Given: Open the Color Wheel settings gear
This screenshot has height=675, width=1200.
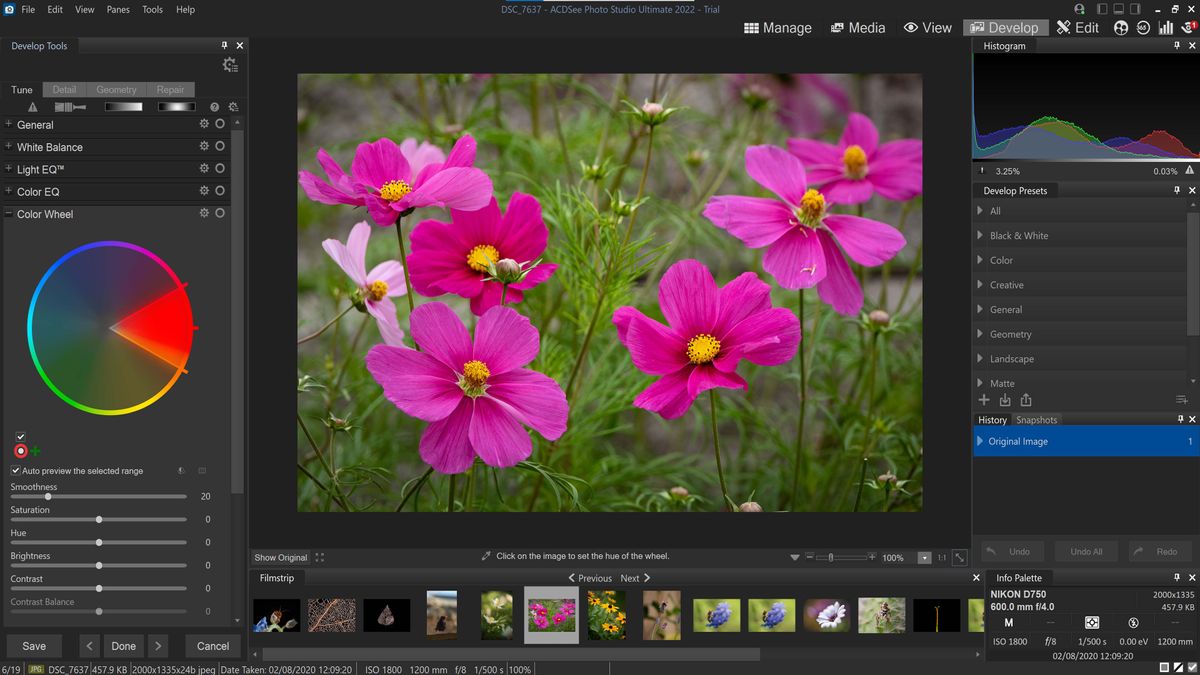Looking at the screenshot, I should coord(203,213).
